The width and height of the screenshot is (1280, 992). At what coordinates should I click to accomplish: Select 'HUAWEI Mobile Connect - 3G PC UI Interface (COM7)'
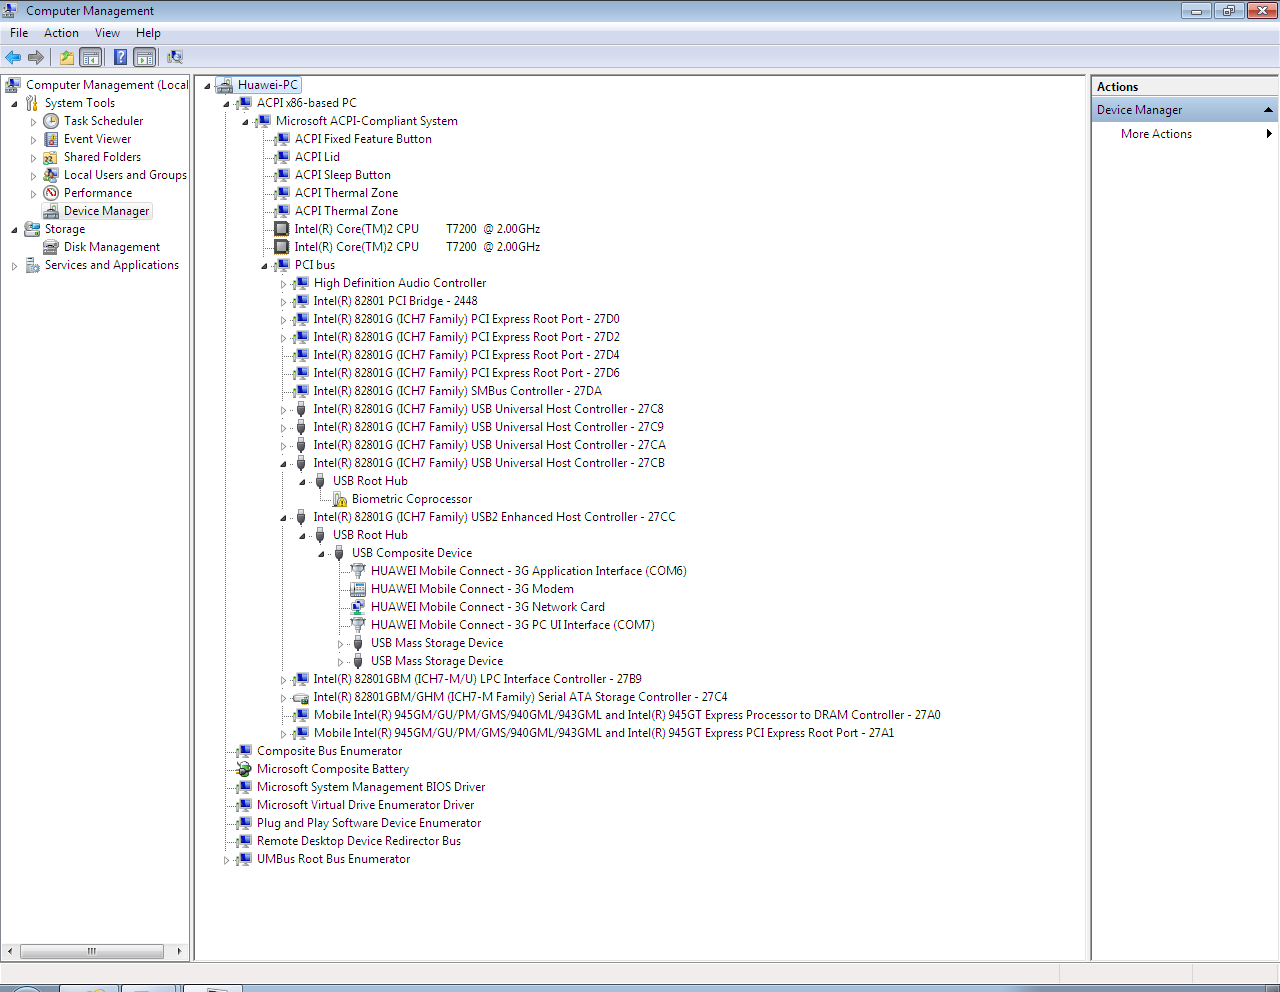pos(513,625)
